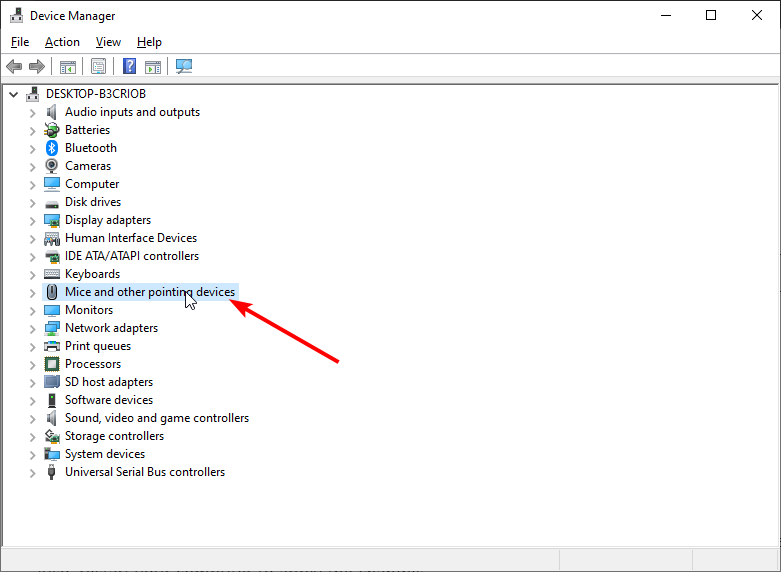
Task: Click the Network adapters icon
Action: [52, 328]
